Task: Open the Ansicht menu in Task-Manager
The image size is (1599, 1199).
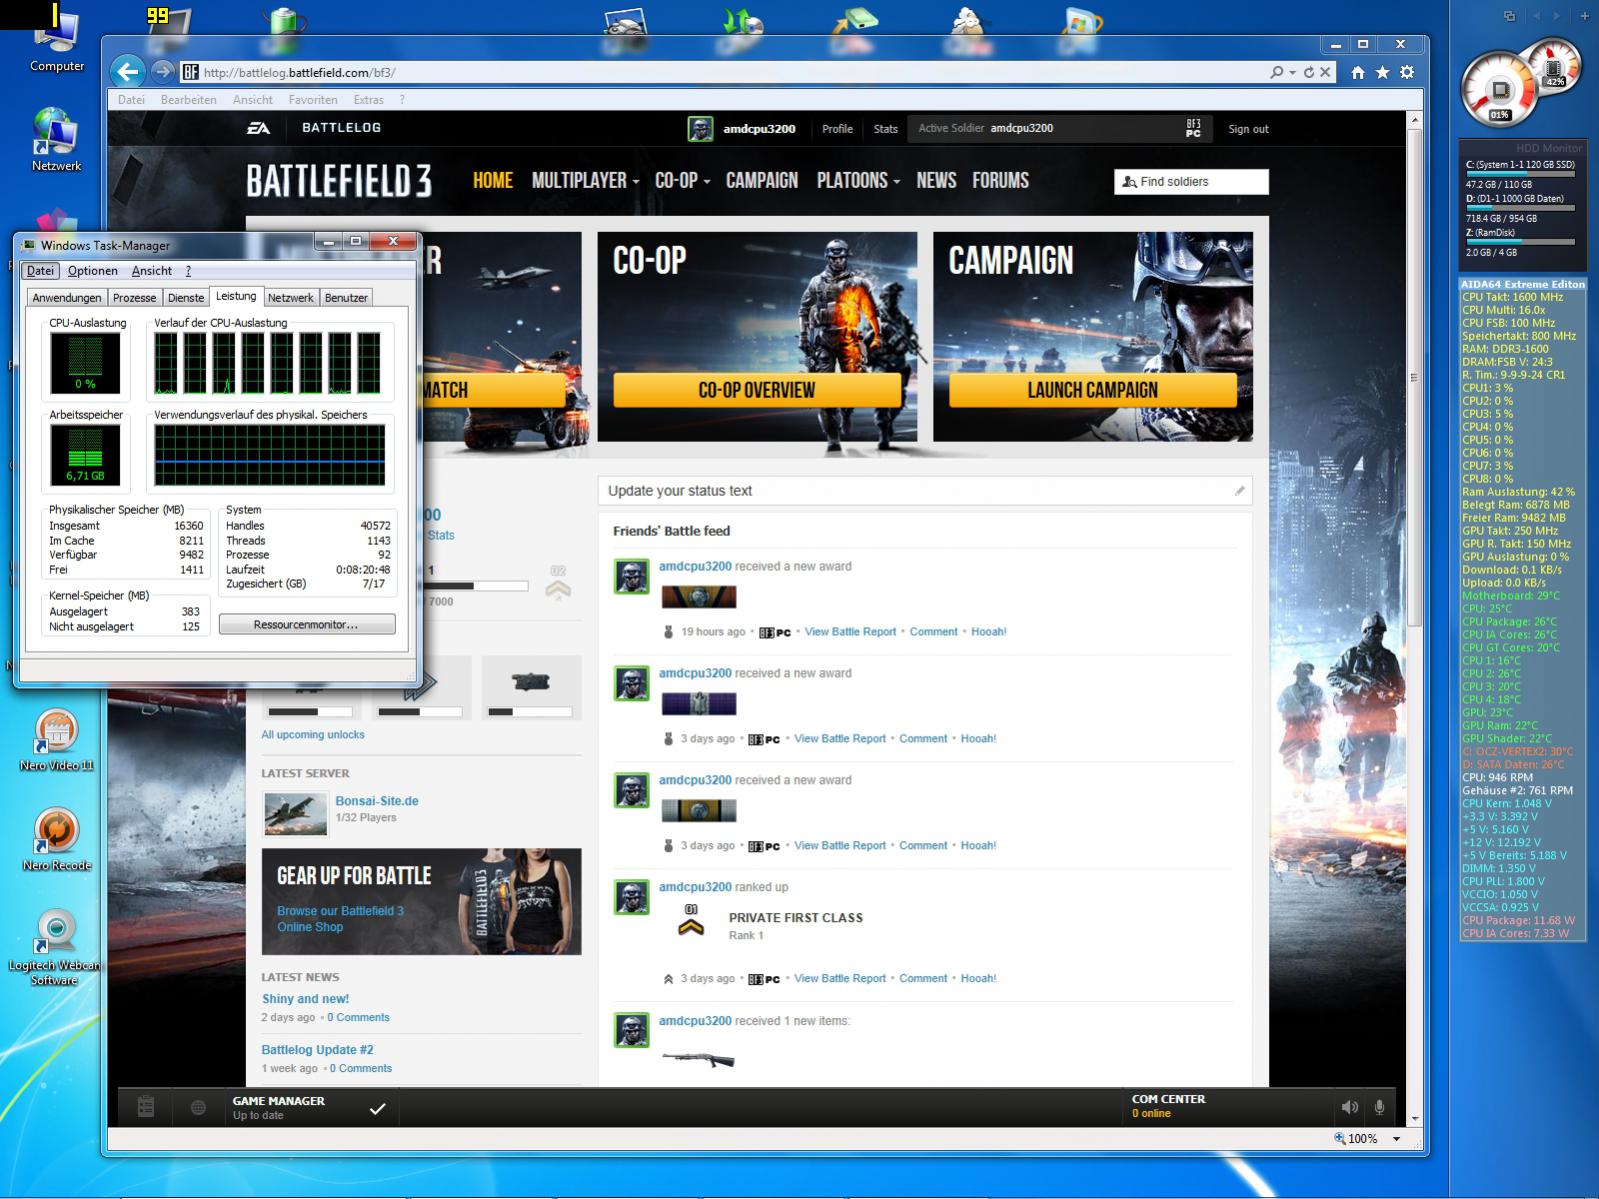Action: 152,270
